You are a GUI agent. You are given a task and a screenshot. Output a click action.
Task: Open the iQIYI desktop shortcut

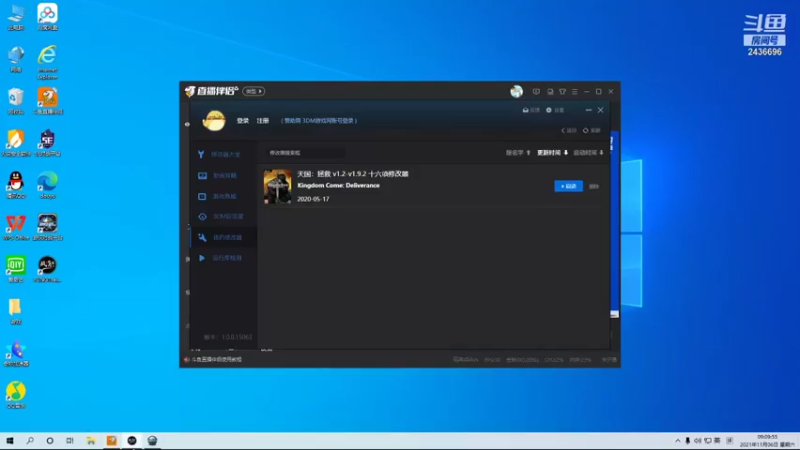coord(16,269)
